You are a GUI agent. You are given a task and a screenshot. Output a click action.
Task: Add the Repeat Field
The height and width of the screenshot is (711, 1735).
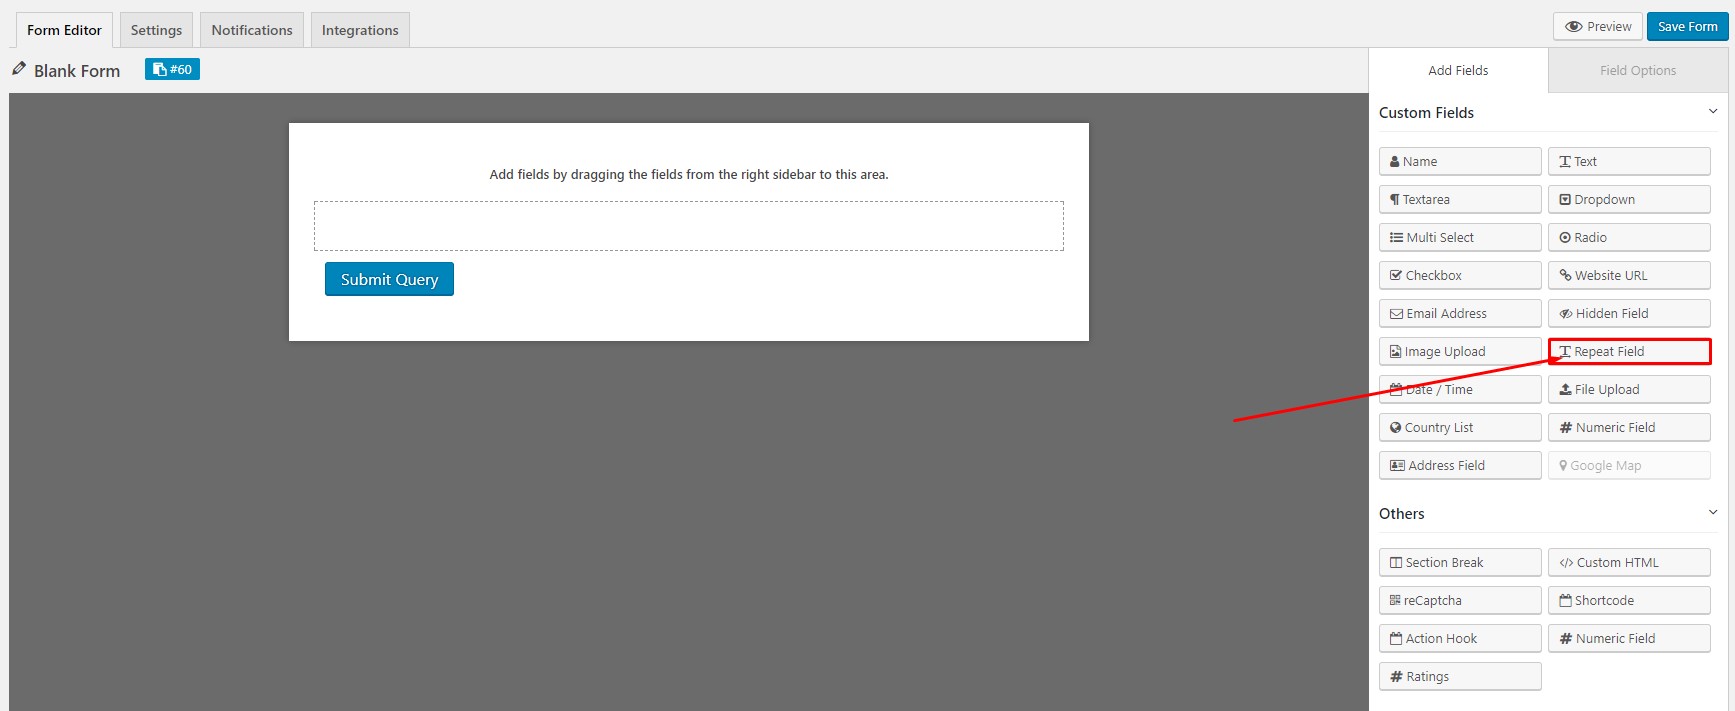(x=1629, y=351)
